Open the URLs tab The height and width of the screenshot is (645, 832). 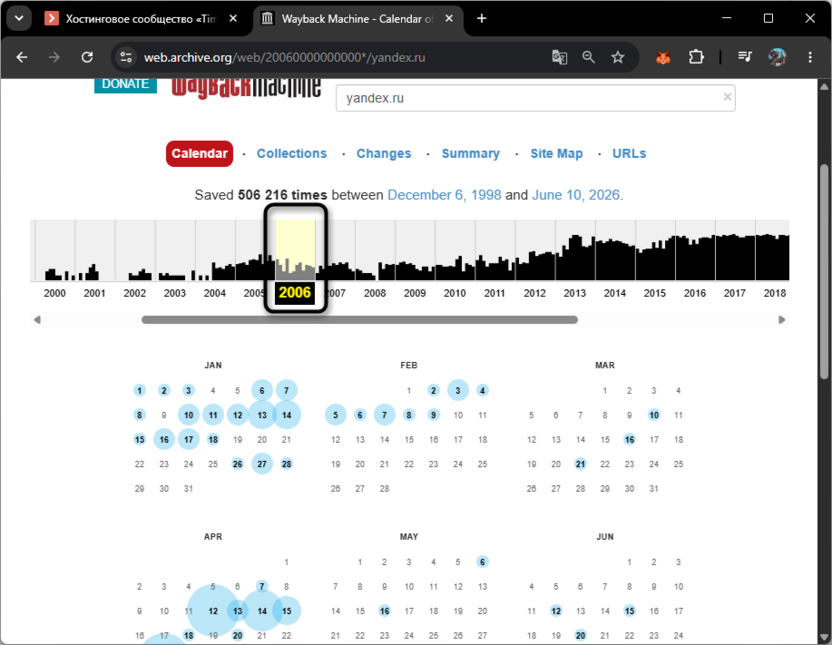coord(629,154)
